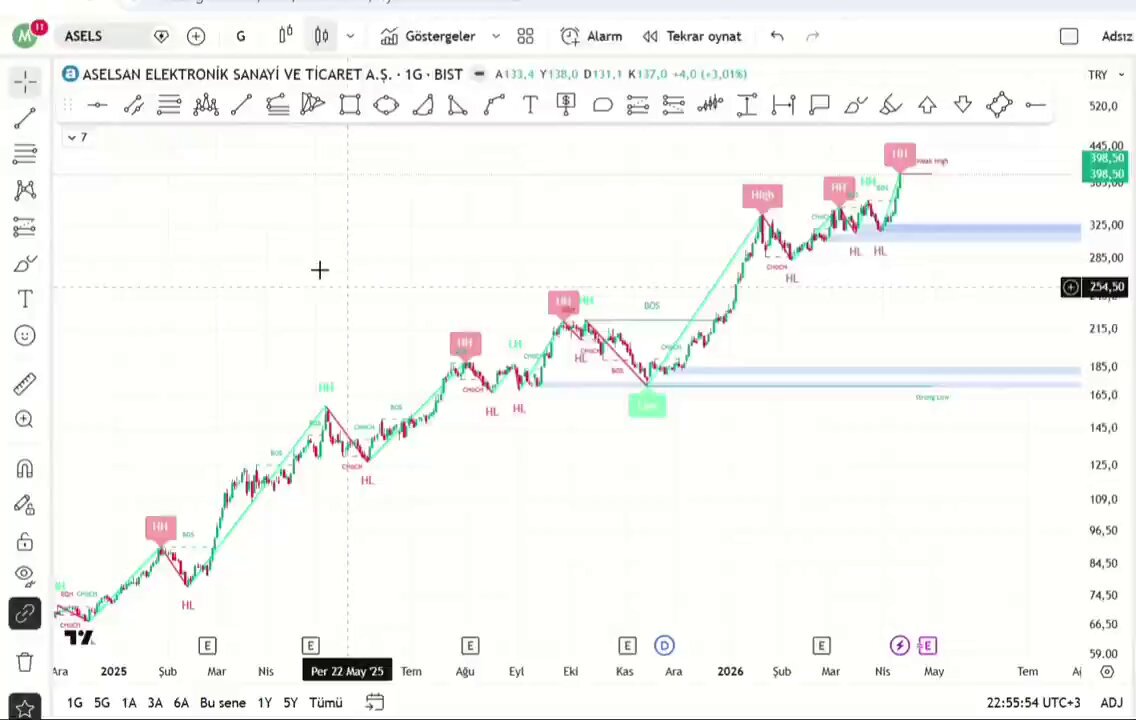Image resolution: width=1136 pixels, height=720 pixels.
Task: Select the price label dollar sign tool
Action: point(566,105)
